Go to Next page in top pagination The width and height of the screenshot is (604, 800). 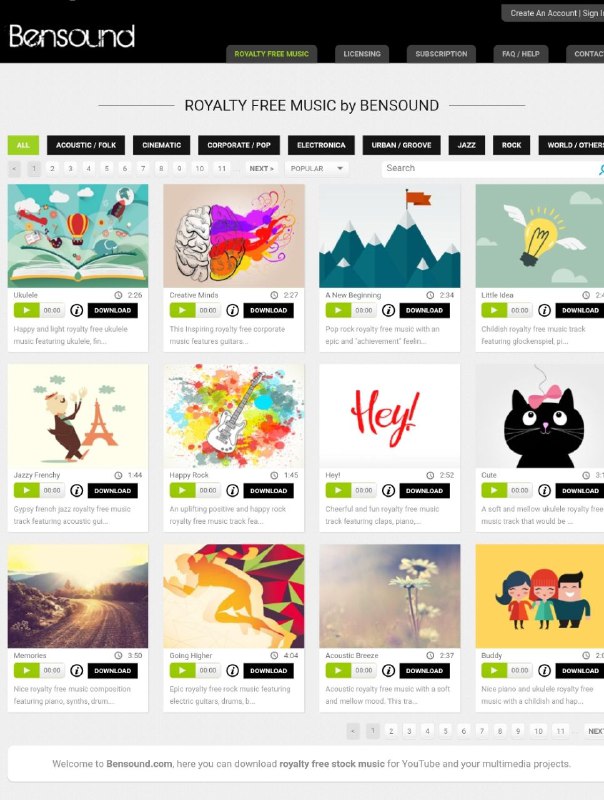click(x=261, y=168)
